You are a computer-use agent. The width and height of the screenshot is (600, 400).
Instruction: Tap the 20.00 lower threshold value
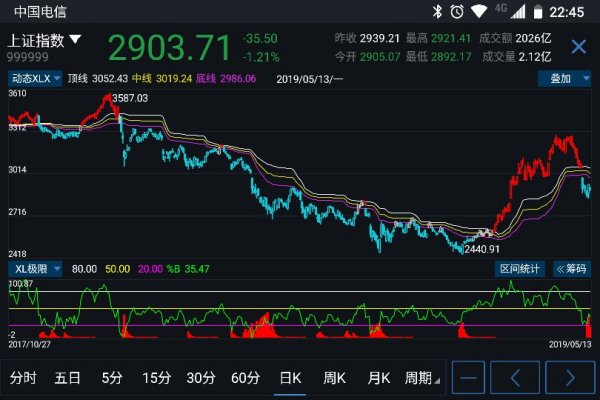(150, 269)
